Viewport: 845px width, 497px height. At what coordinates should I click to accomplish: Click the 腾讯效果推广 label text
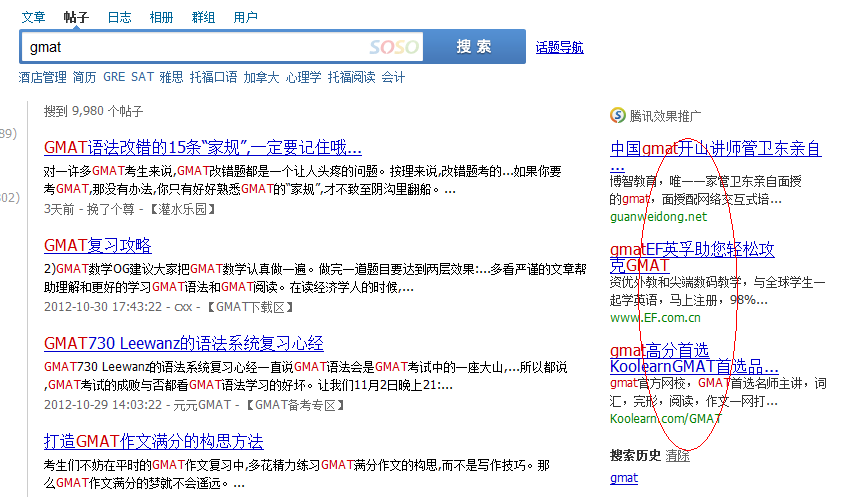click(665, 116)
